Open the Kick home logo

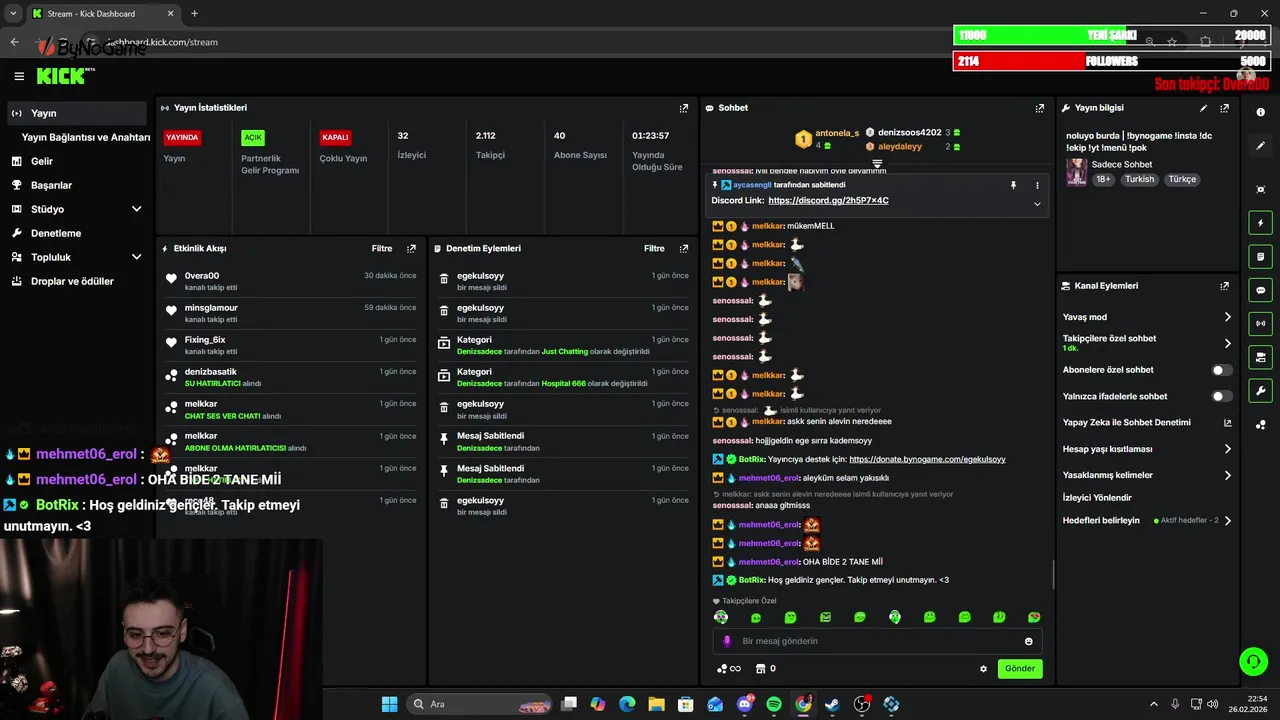click(62, 76)
